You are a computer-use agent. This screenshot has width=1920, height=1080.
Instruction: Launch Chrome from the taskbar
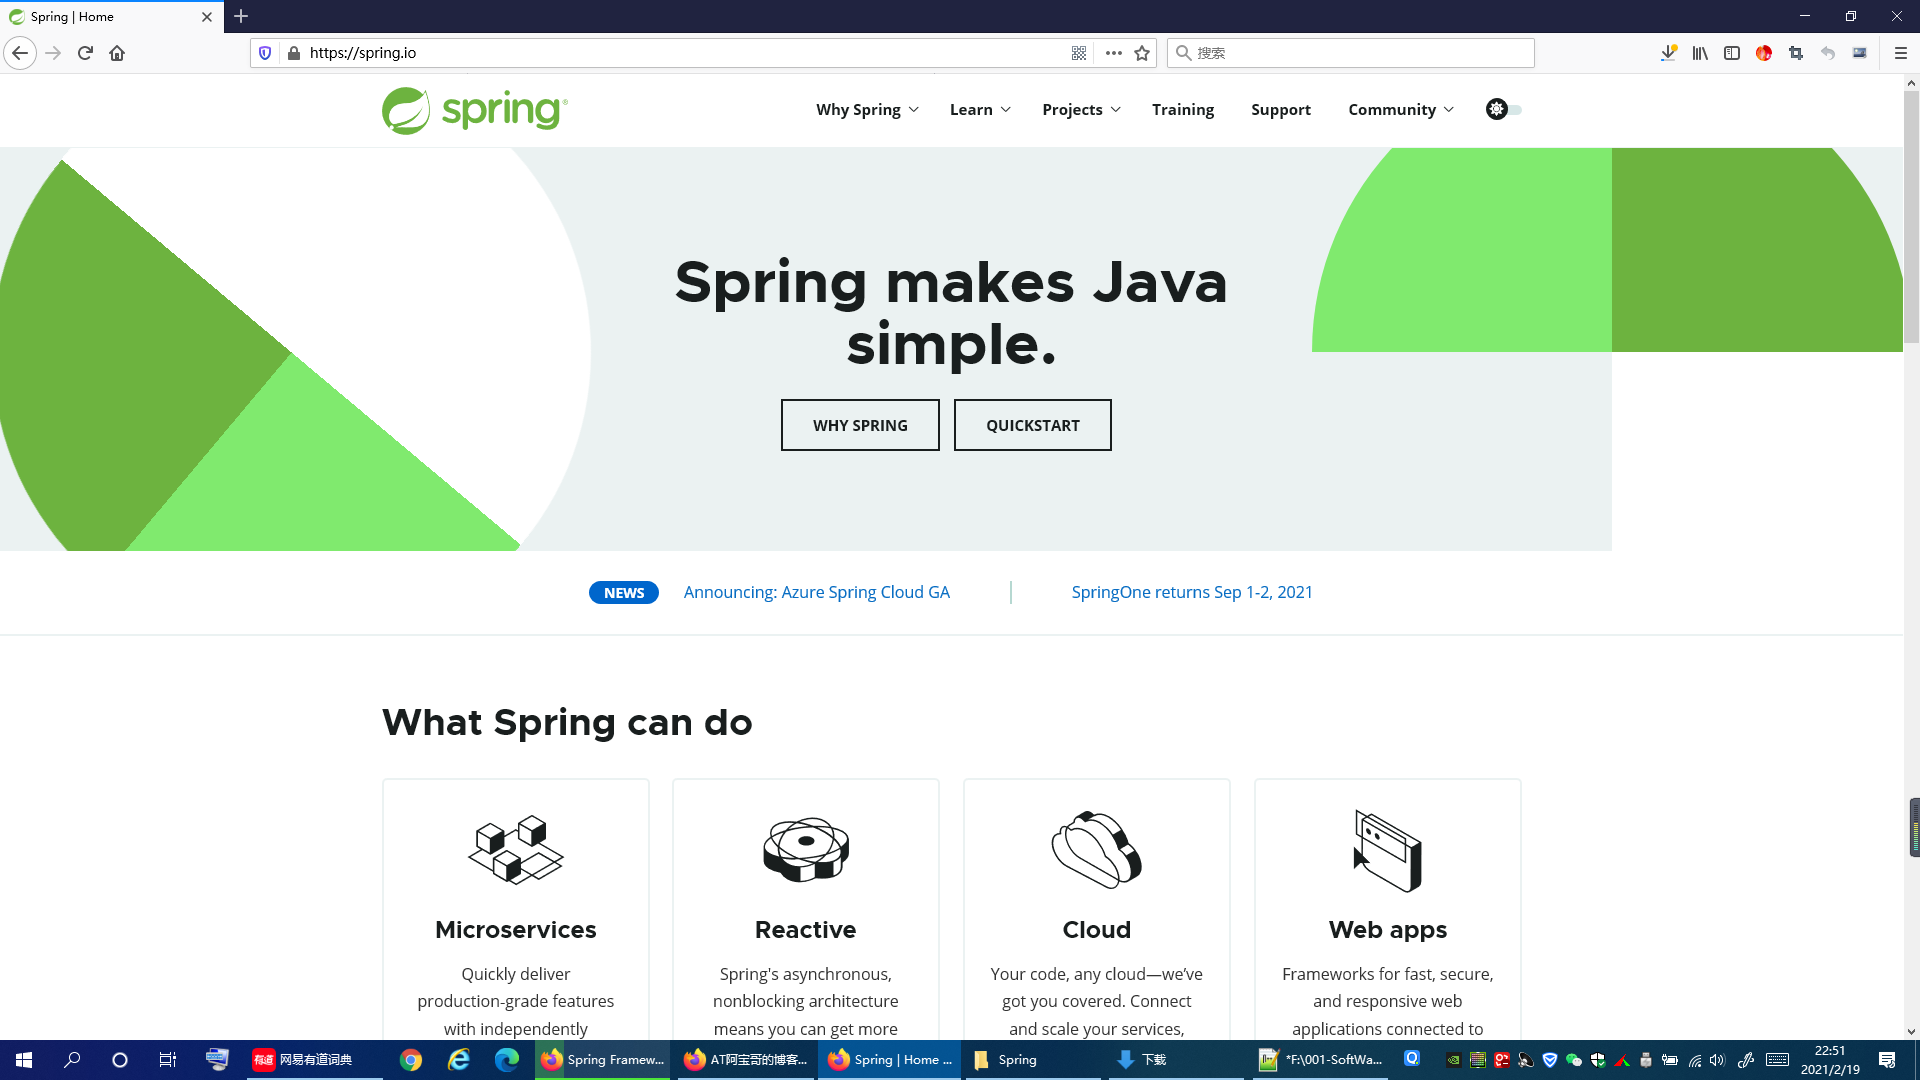[x=410, y=1060]
